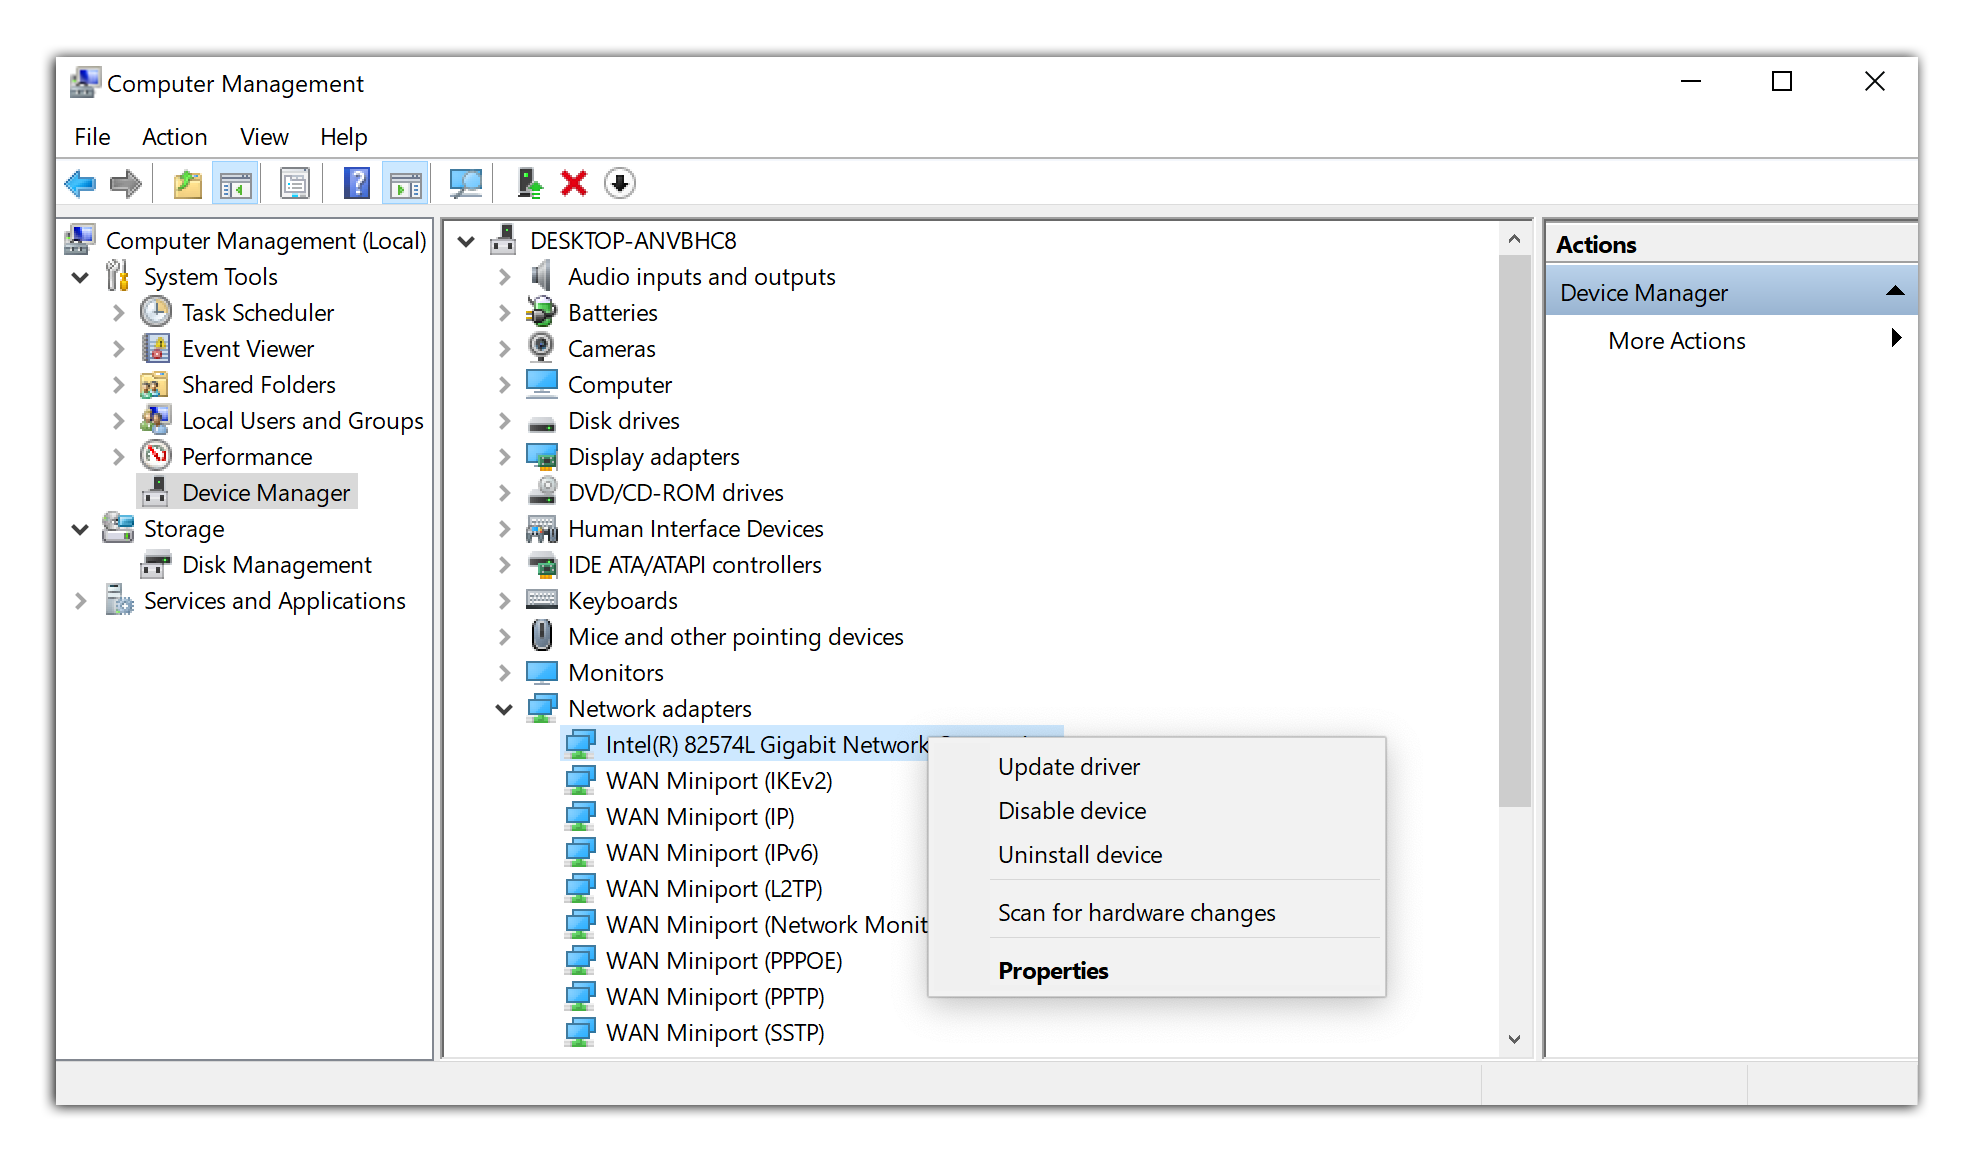Open the View menu
The width and height of the screenshot is (1975, 1162).
pos(264,136)
